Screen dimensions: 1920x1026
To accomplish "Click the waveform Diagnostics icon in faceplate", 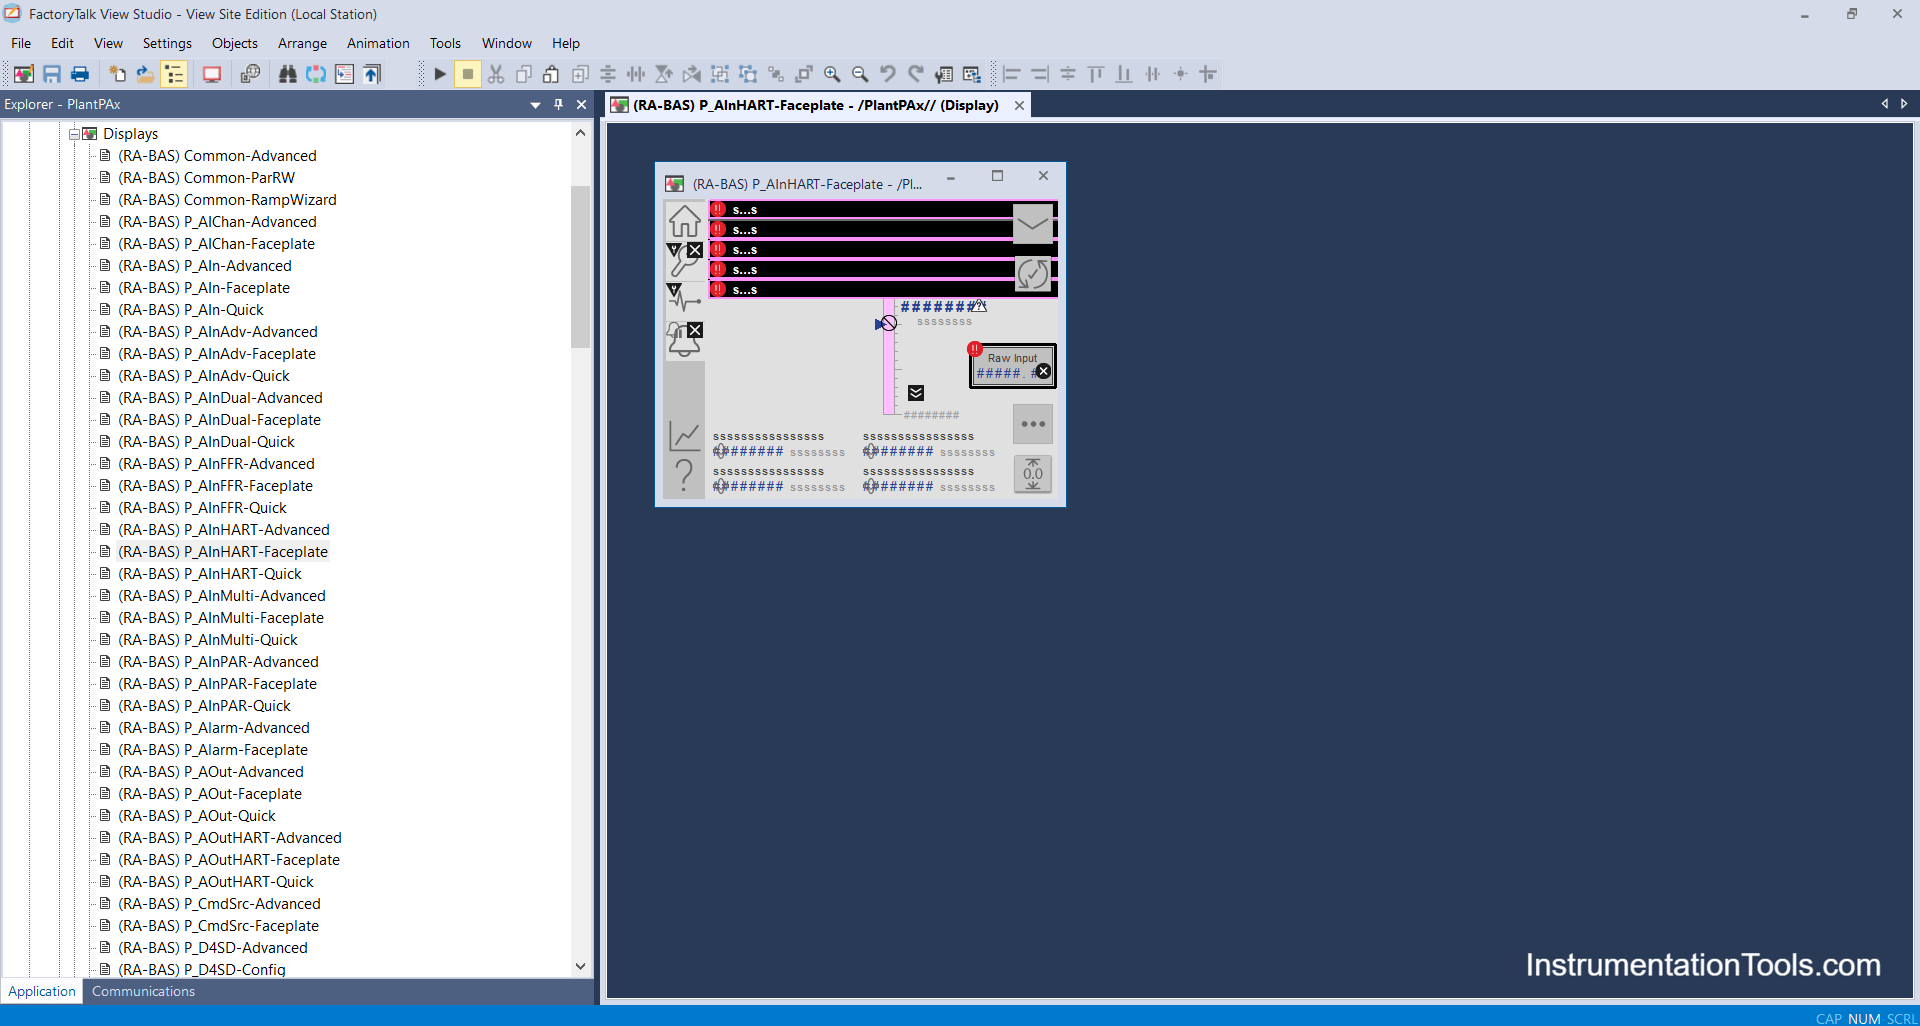I will pyautogui.click(x=685, y=298).
